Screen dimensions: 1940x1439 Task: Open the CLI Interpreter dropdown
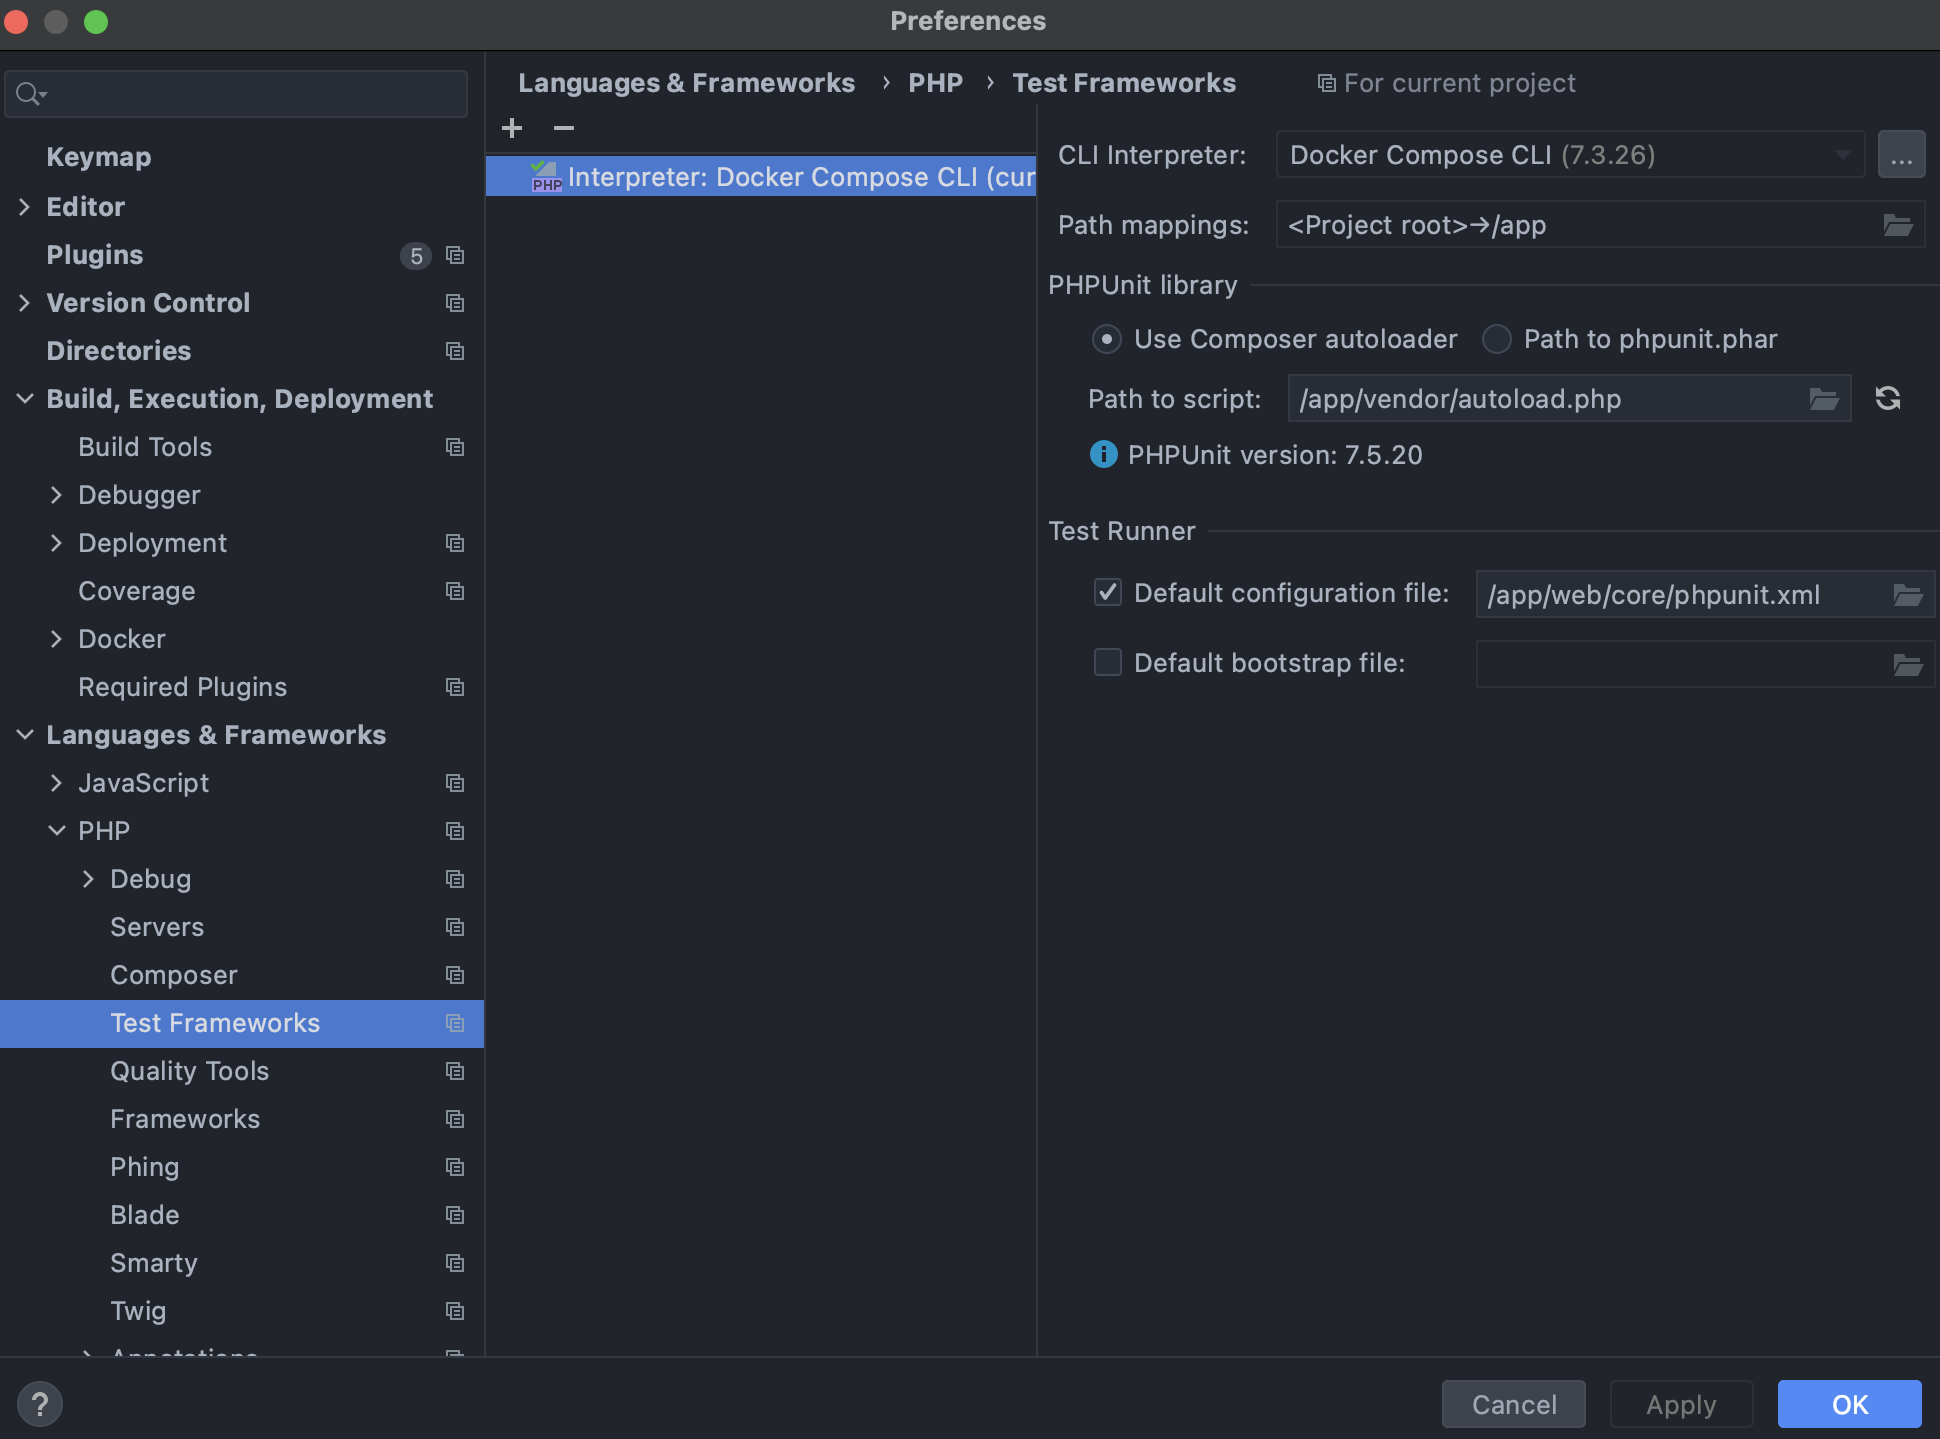point(1570,155)
